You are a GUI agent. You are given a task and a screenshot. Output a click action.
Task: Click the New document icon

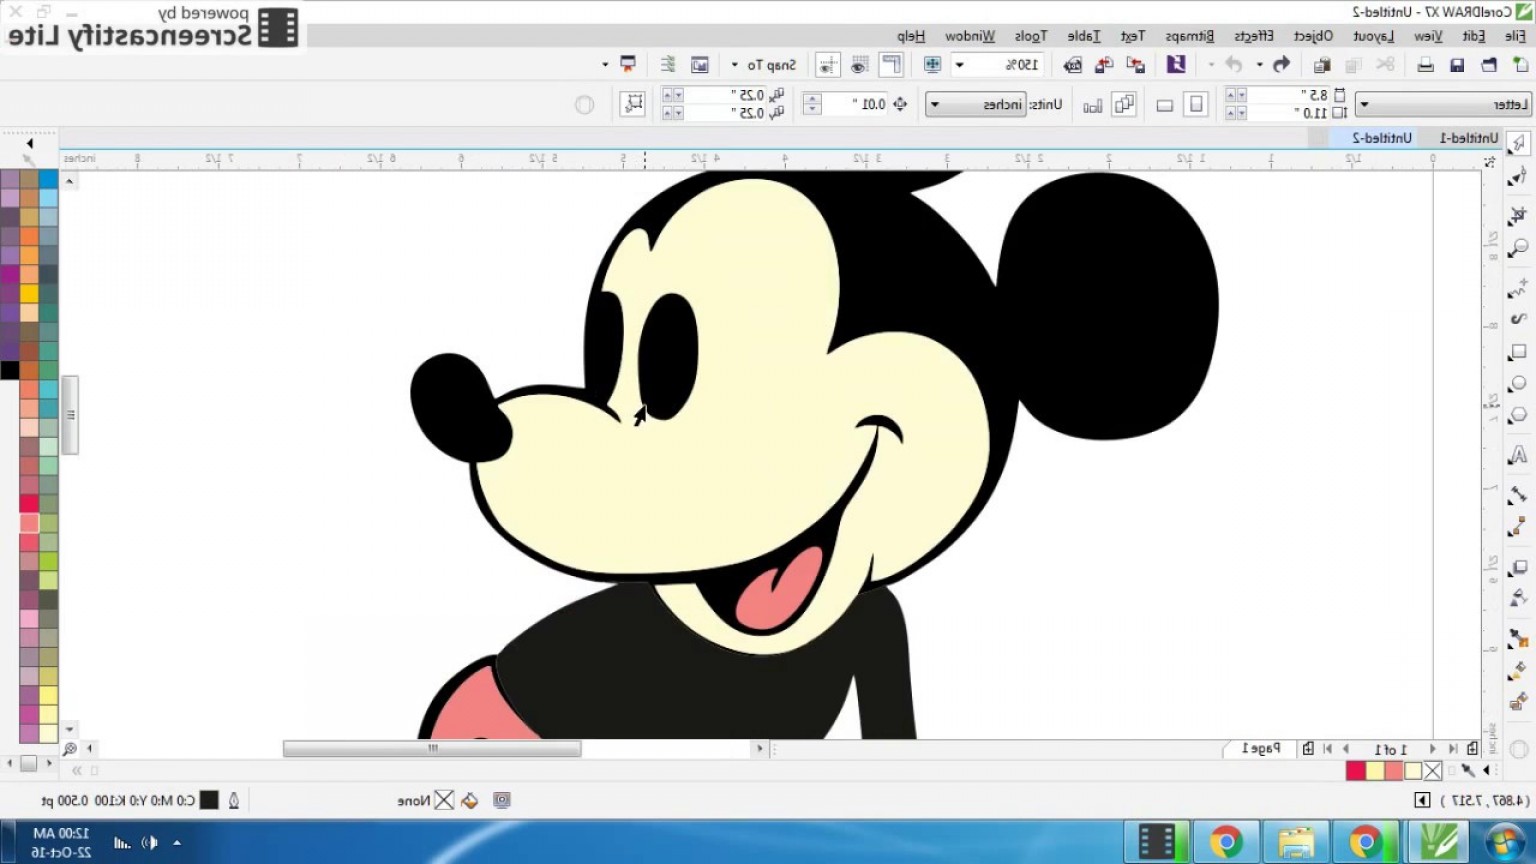pyautogui.click(x=1520, y=65)
